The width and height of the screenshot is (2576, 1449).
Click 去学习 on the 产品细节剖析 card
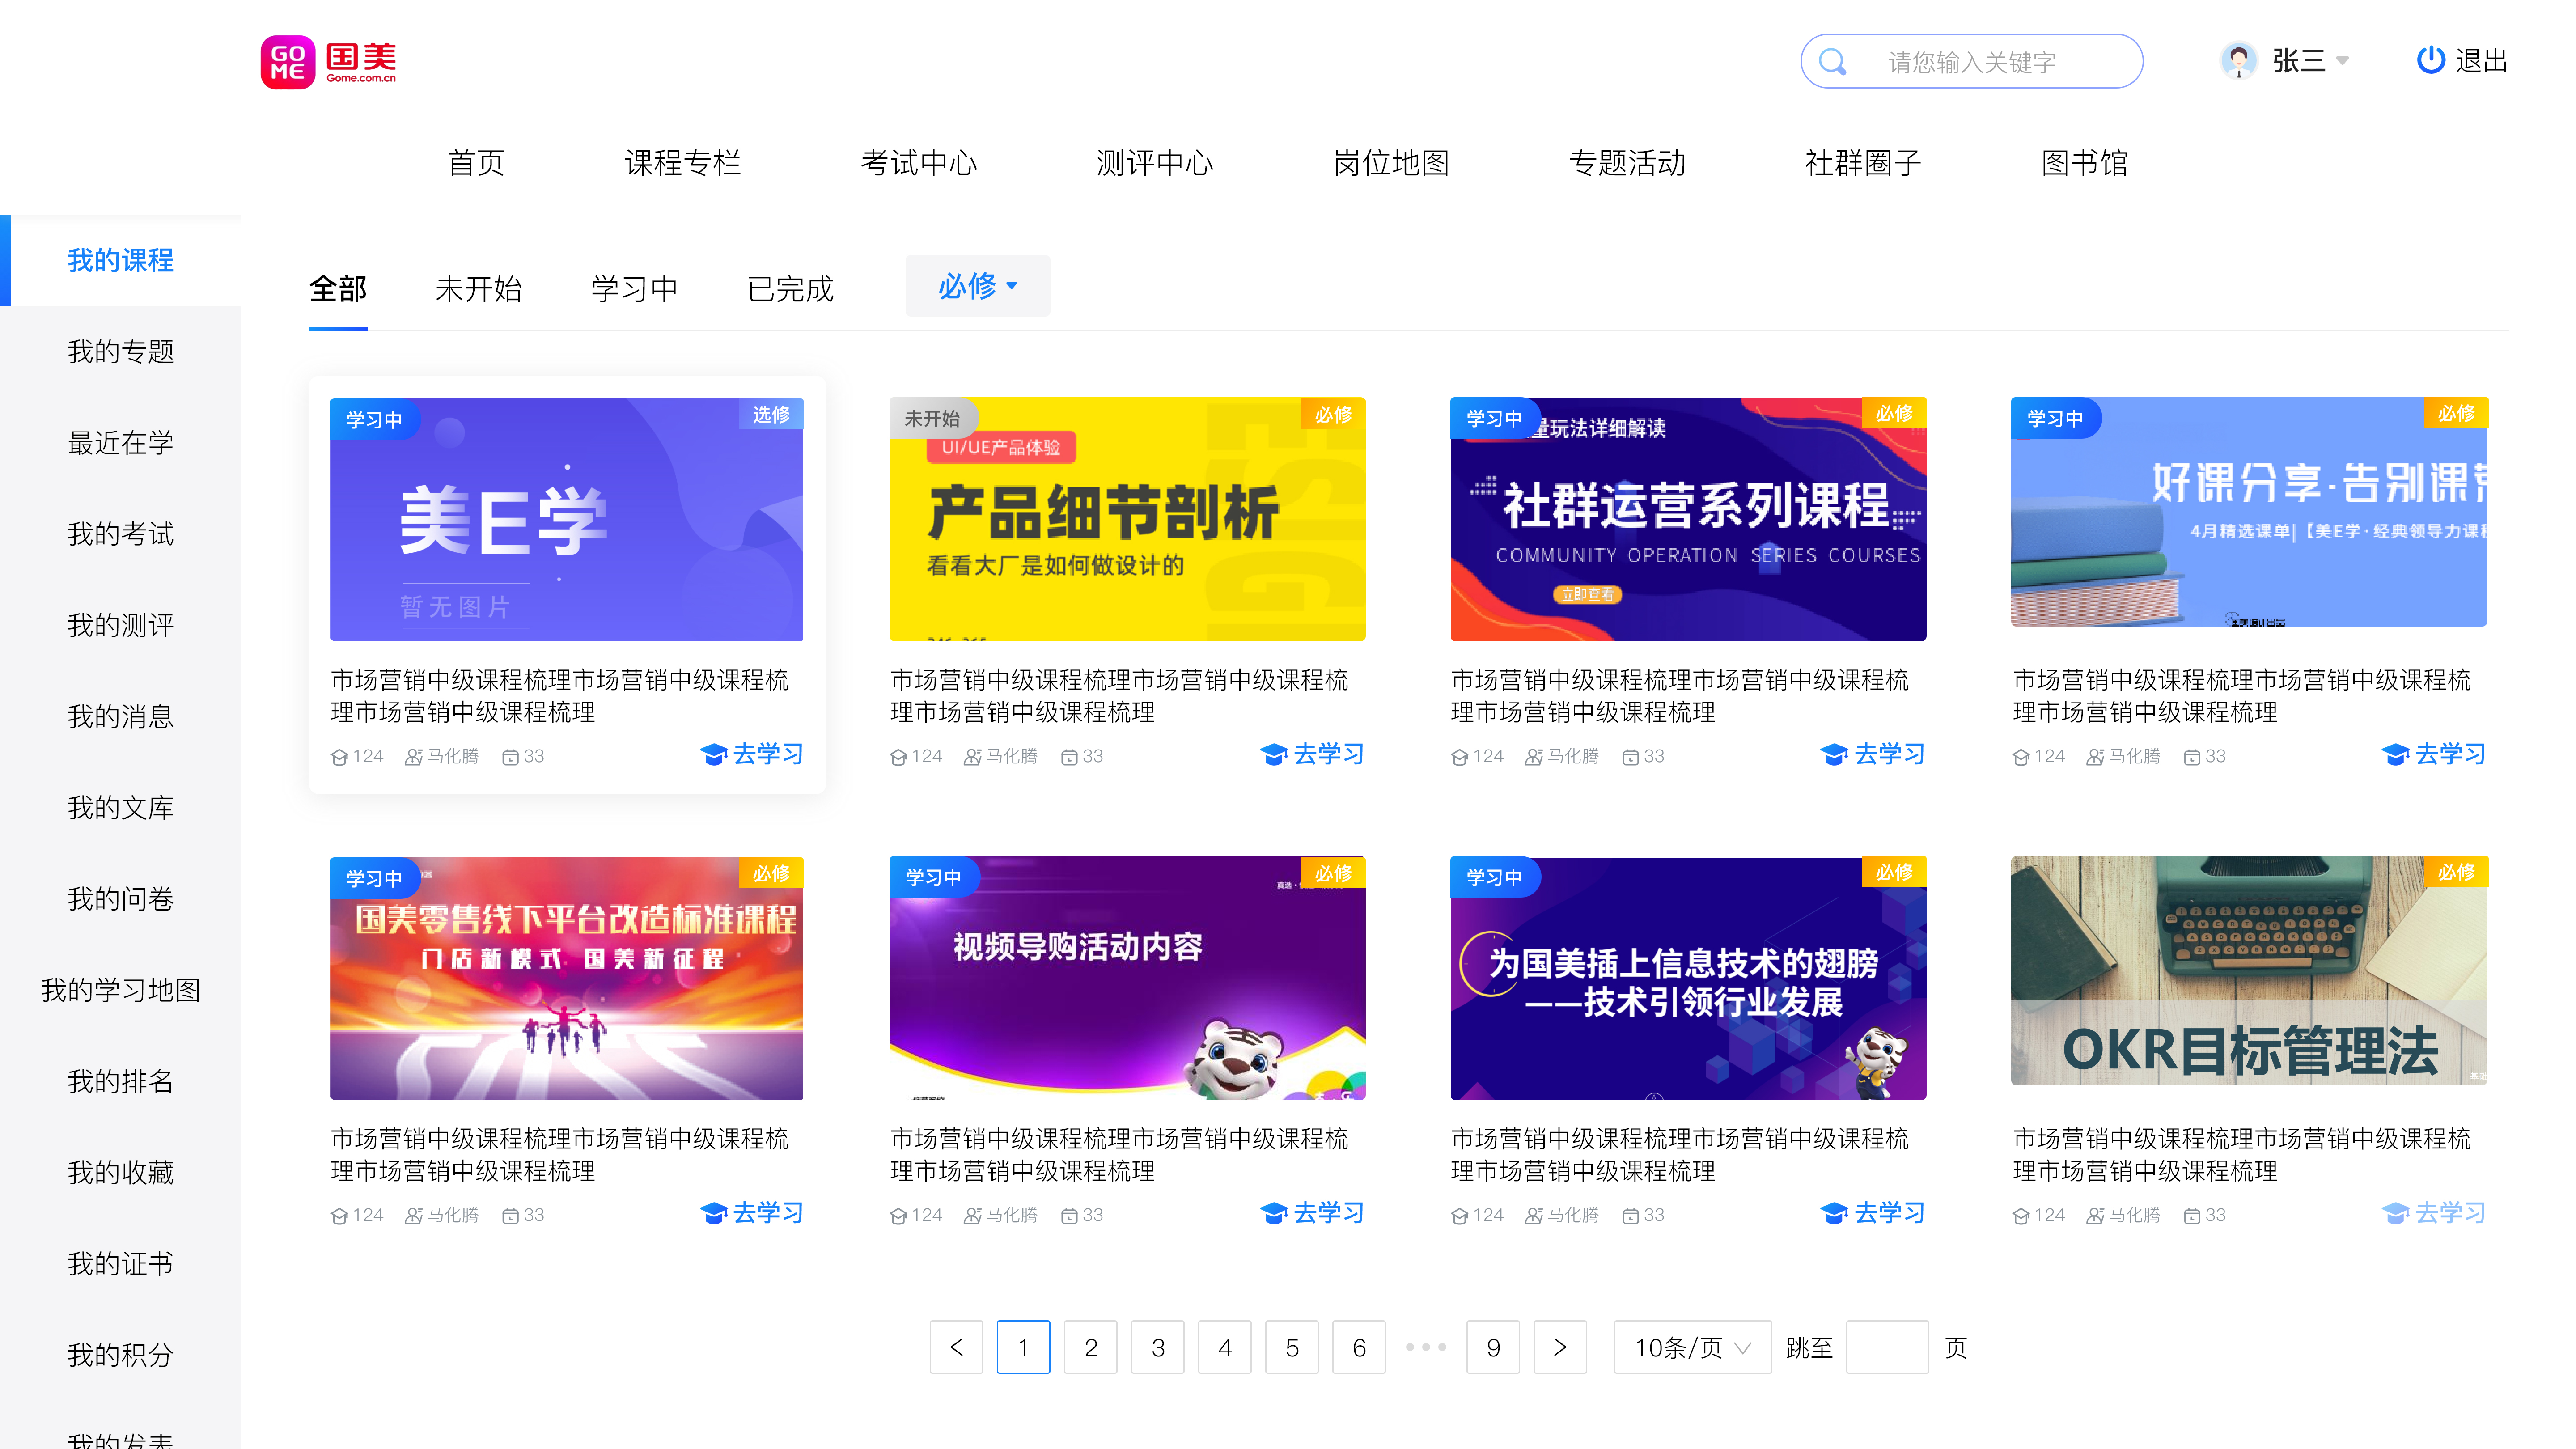pos(1312,754)
